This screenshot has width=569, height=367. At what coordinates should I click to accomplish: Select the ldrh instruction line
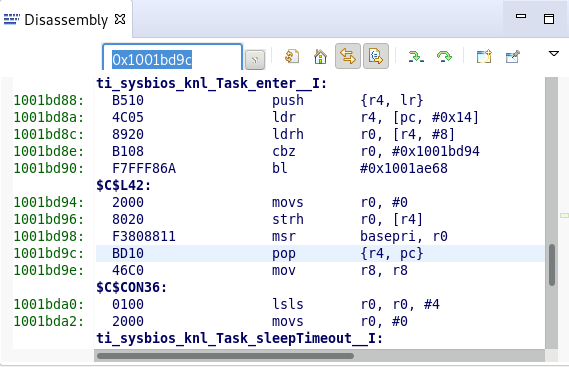tap(320, 134)
